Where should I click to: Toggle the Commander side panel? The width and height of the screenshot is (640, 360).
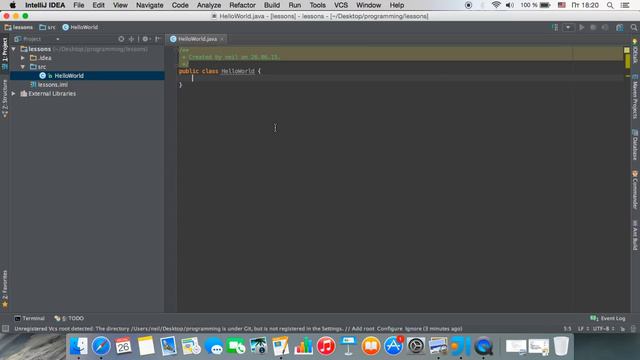(x=635, y=190)
